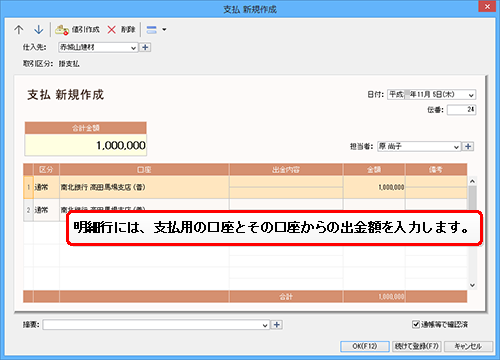Click the キャンセル button
The height and width of the screenshot is (360, 500).
[468, 346]
